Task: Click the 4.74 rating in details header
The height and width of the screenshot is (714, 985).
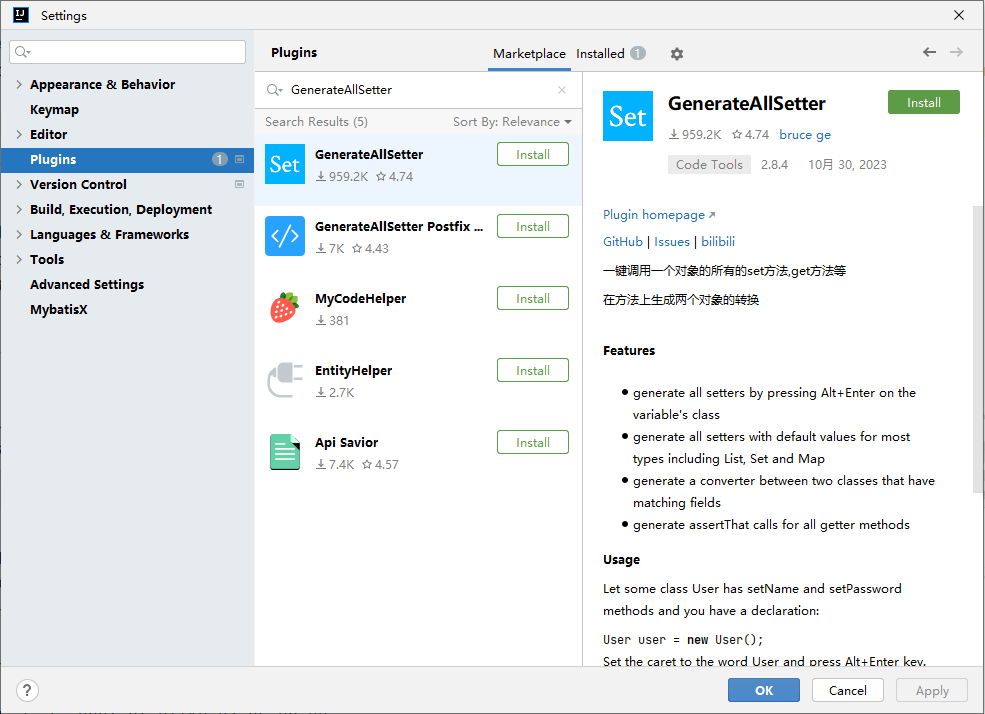Action: point(751,134)
